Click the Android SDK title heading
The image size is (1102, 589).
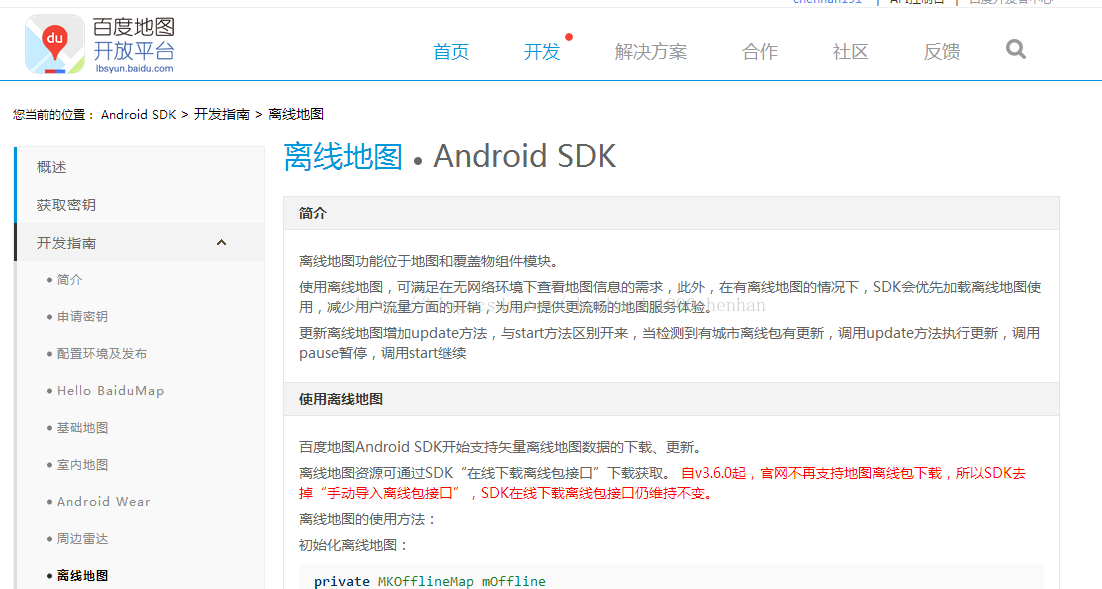tap(524, 156)
